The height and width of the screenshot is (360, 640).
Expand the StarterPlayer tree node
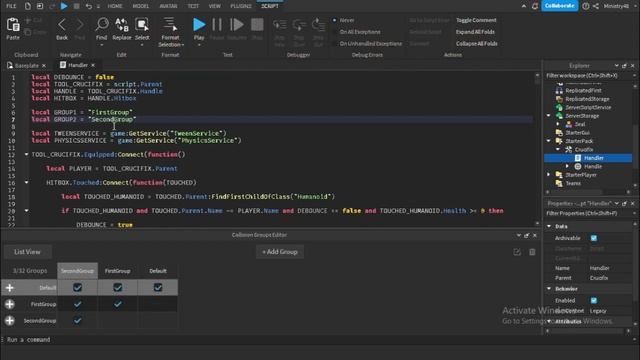(x=549, y=175)
